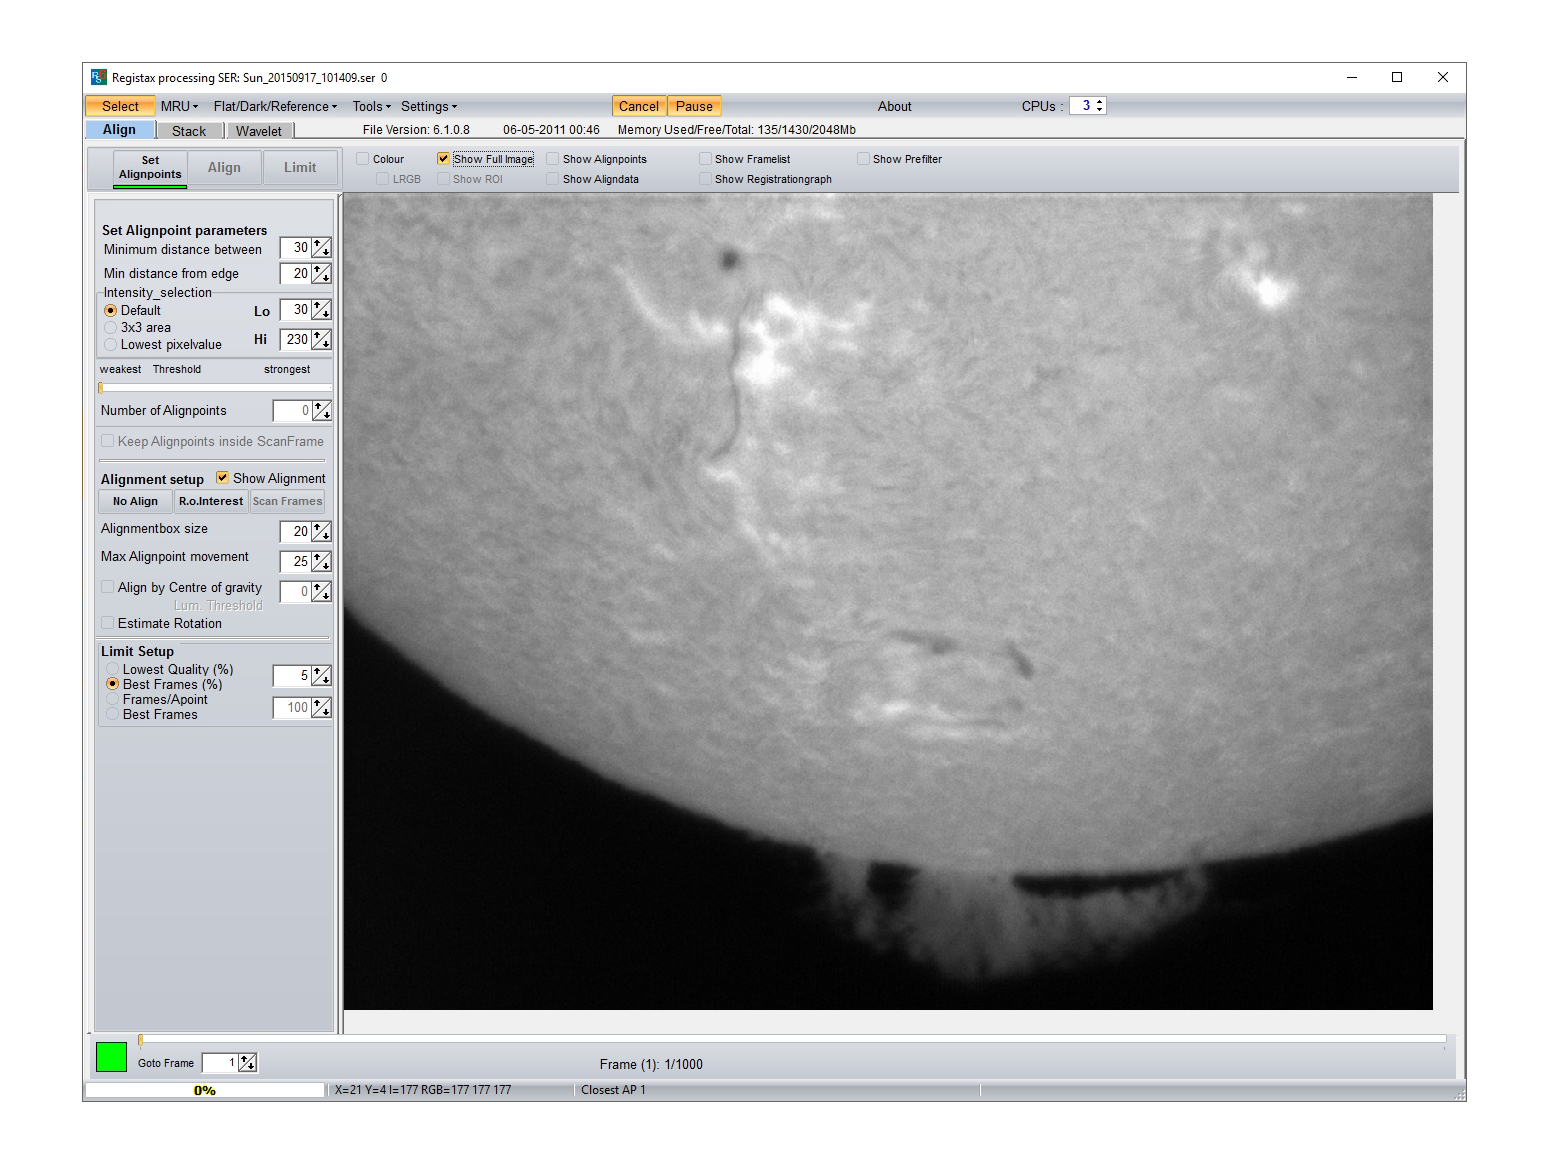This screenshot has height=1164, width=1550.
Task: Click the CPUs count spinner arrows
Action: pyautogui.click(x=1100, y=106)
